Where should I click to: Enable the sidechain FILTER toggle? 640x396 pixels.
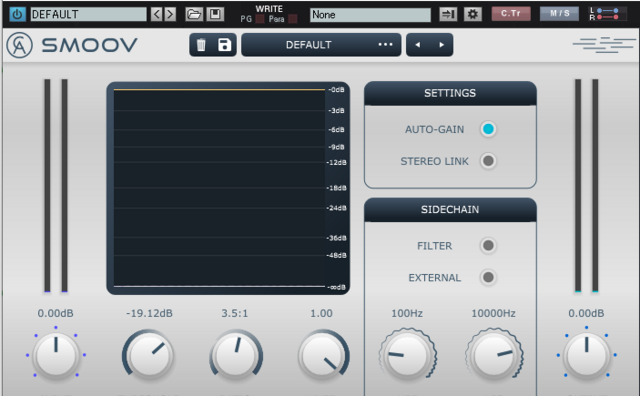[488, 246]
